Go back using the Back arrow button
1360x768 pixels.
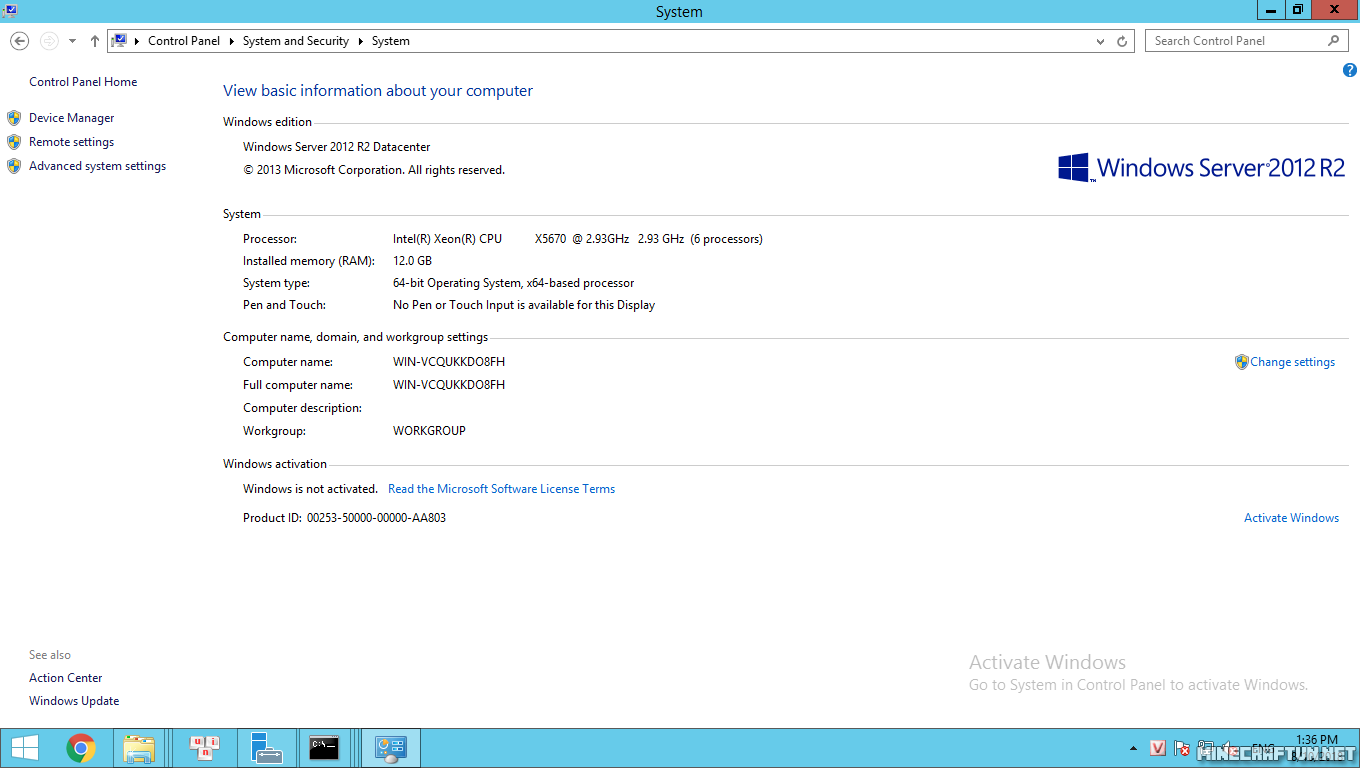(19, 41)
